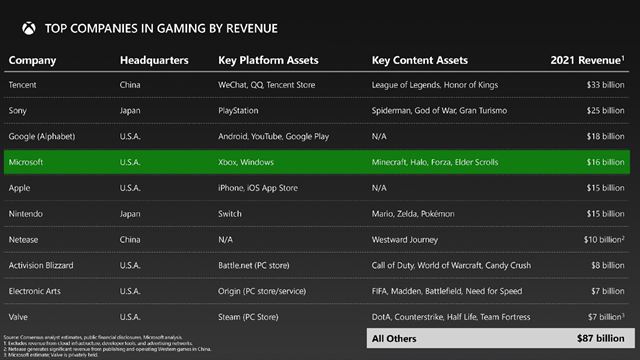Click 'China' headquarters in Netease row
This screenshot has width=640, height=360.
click(x=130, y=240)
